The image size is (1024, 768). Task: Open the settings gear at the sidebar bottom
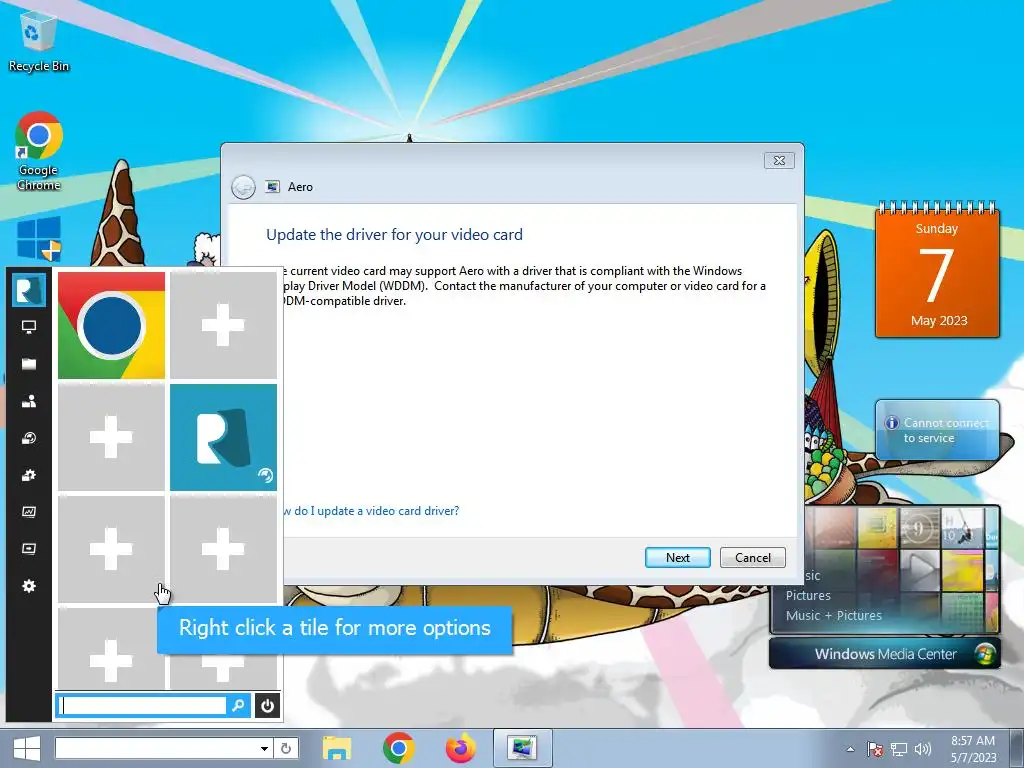pos(29,586)
